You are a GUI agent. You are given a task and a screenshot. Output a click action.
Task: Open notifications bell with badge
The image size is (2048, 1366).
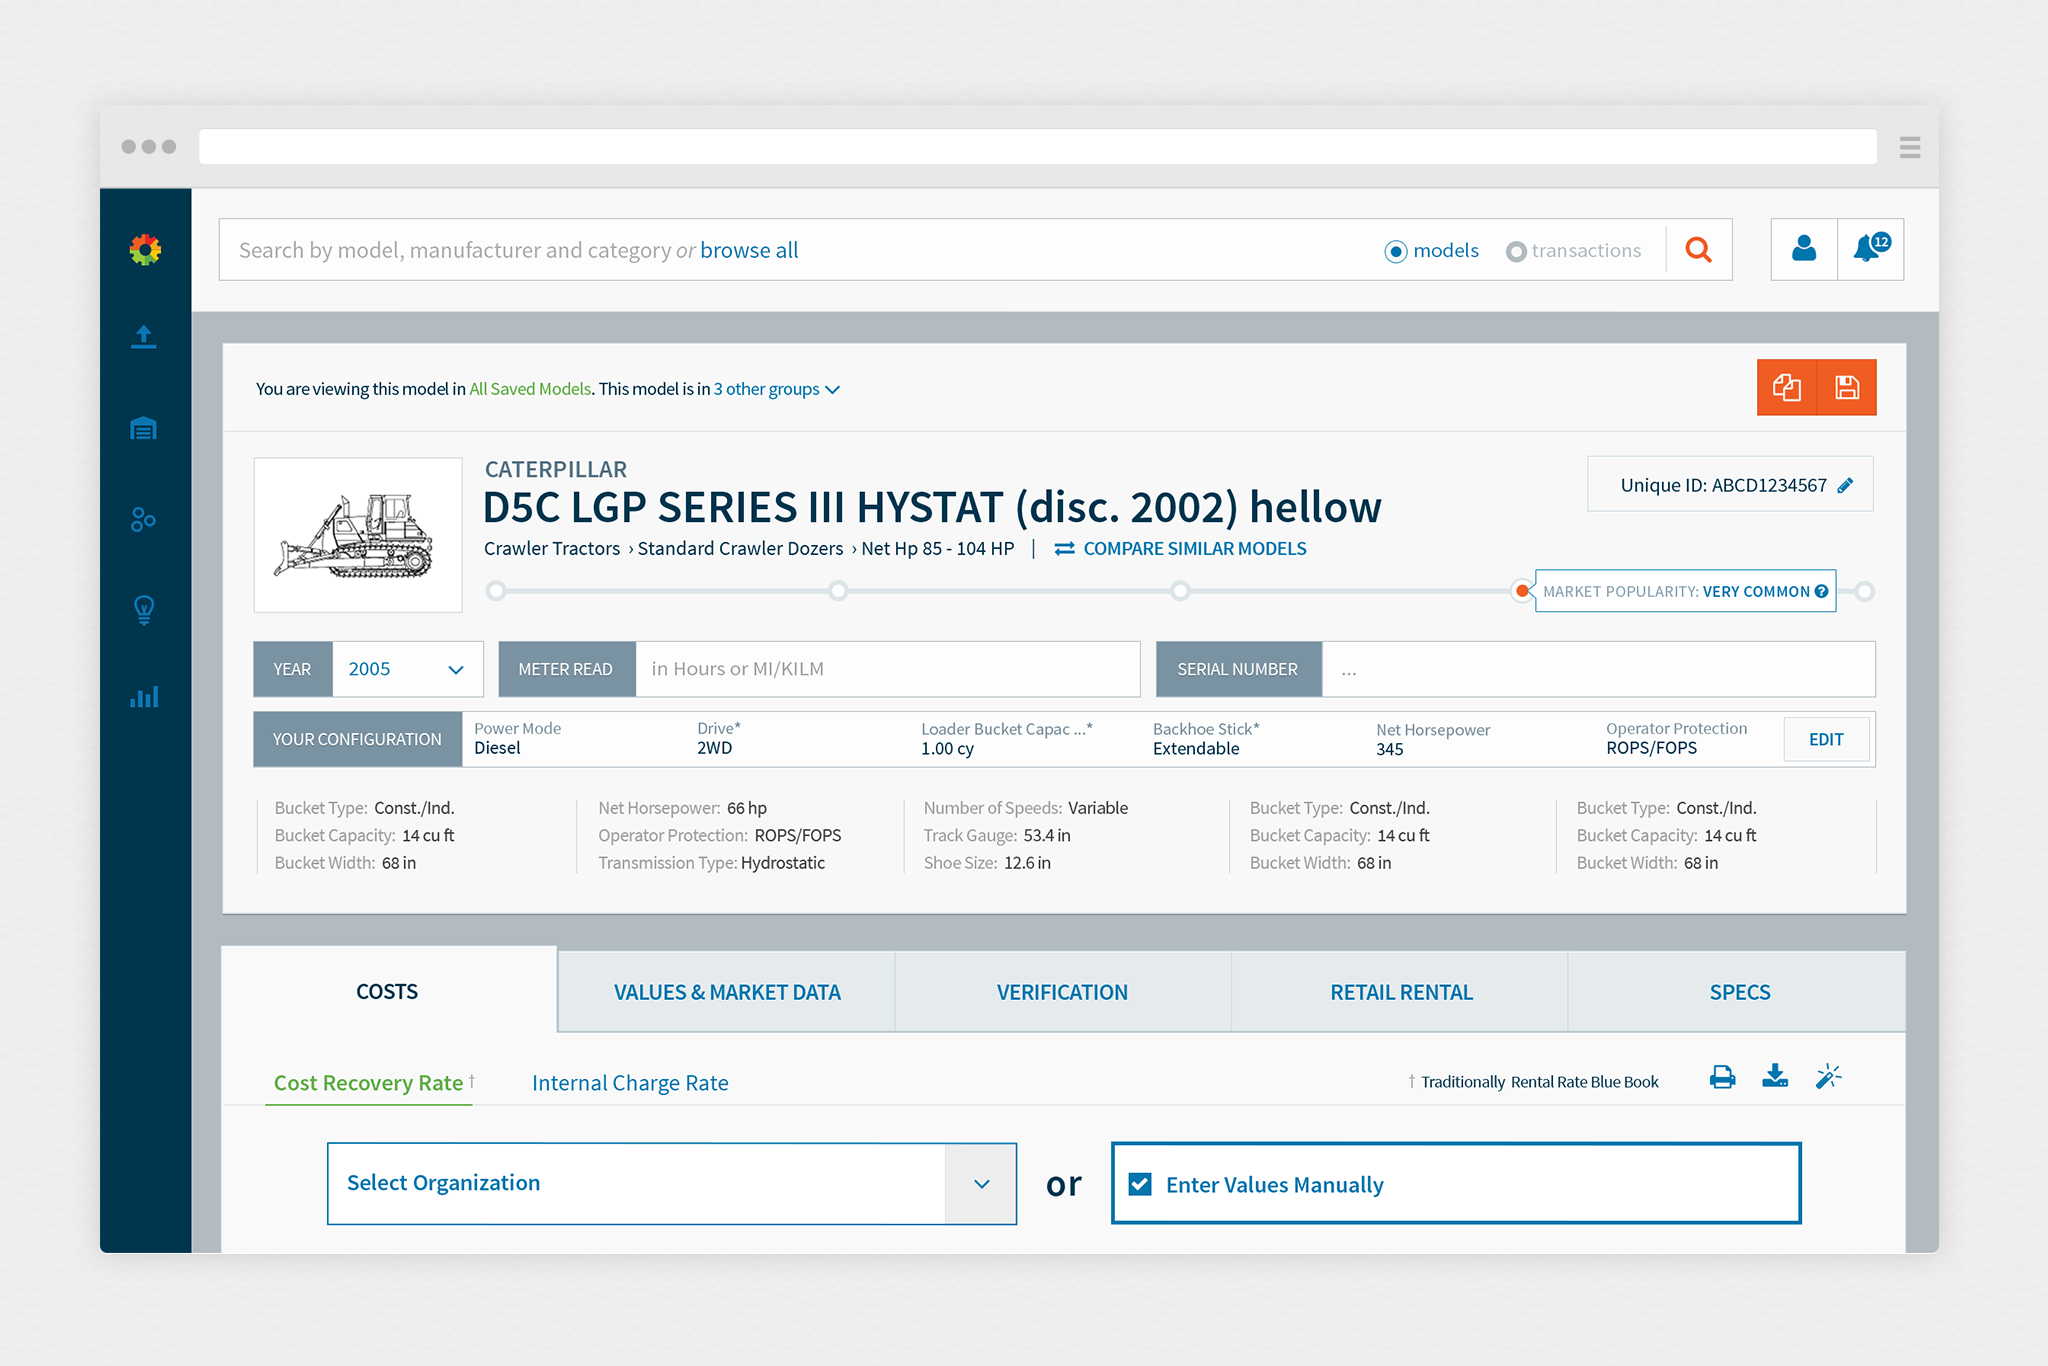1869,249
